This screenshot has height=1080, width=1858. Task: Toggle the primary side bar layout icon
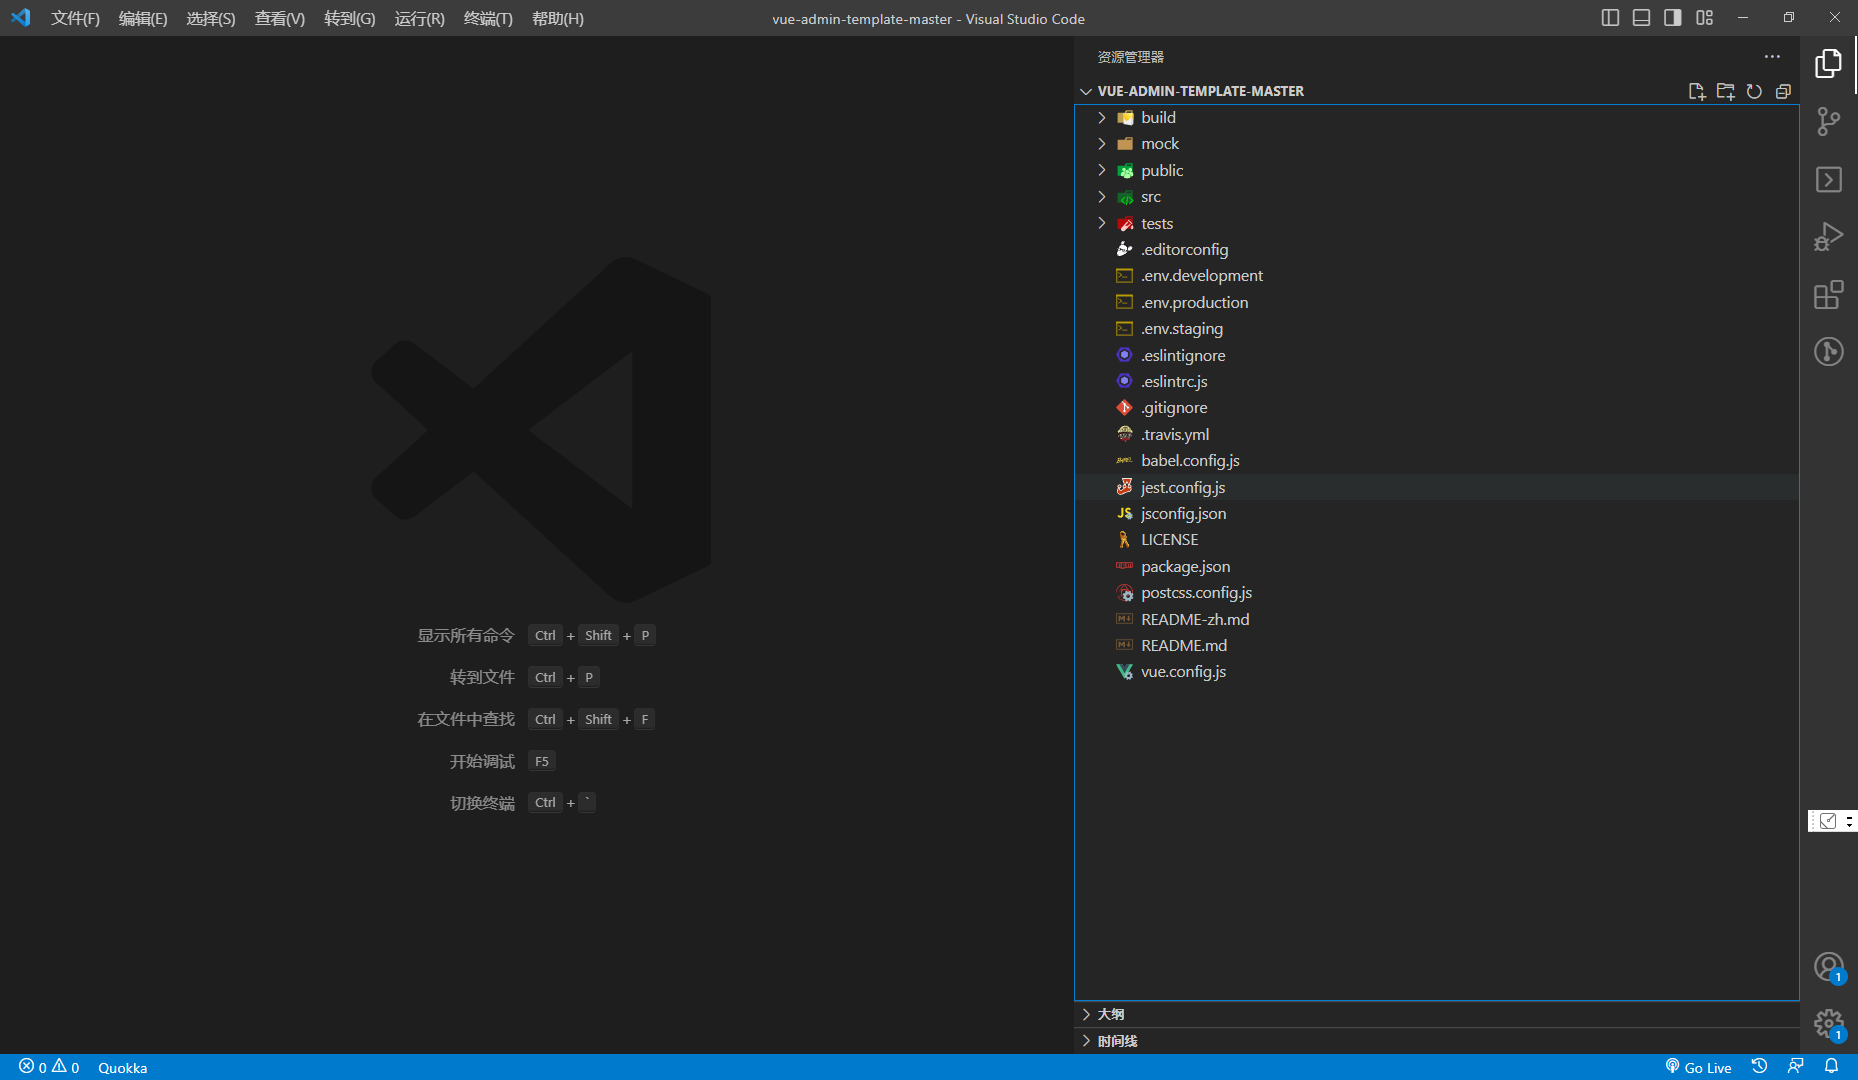1610,18
